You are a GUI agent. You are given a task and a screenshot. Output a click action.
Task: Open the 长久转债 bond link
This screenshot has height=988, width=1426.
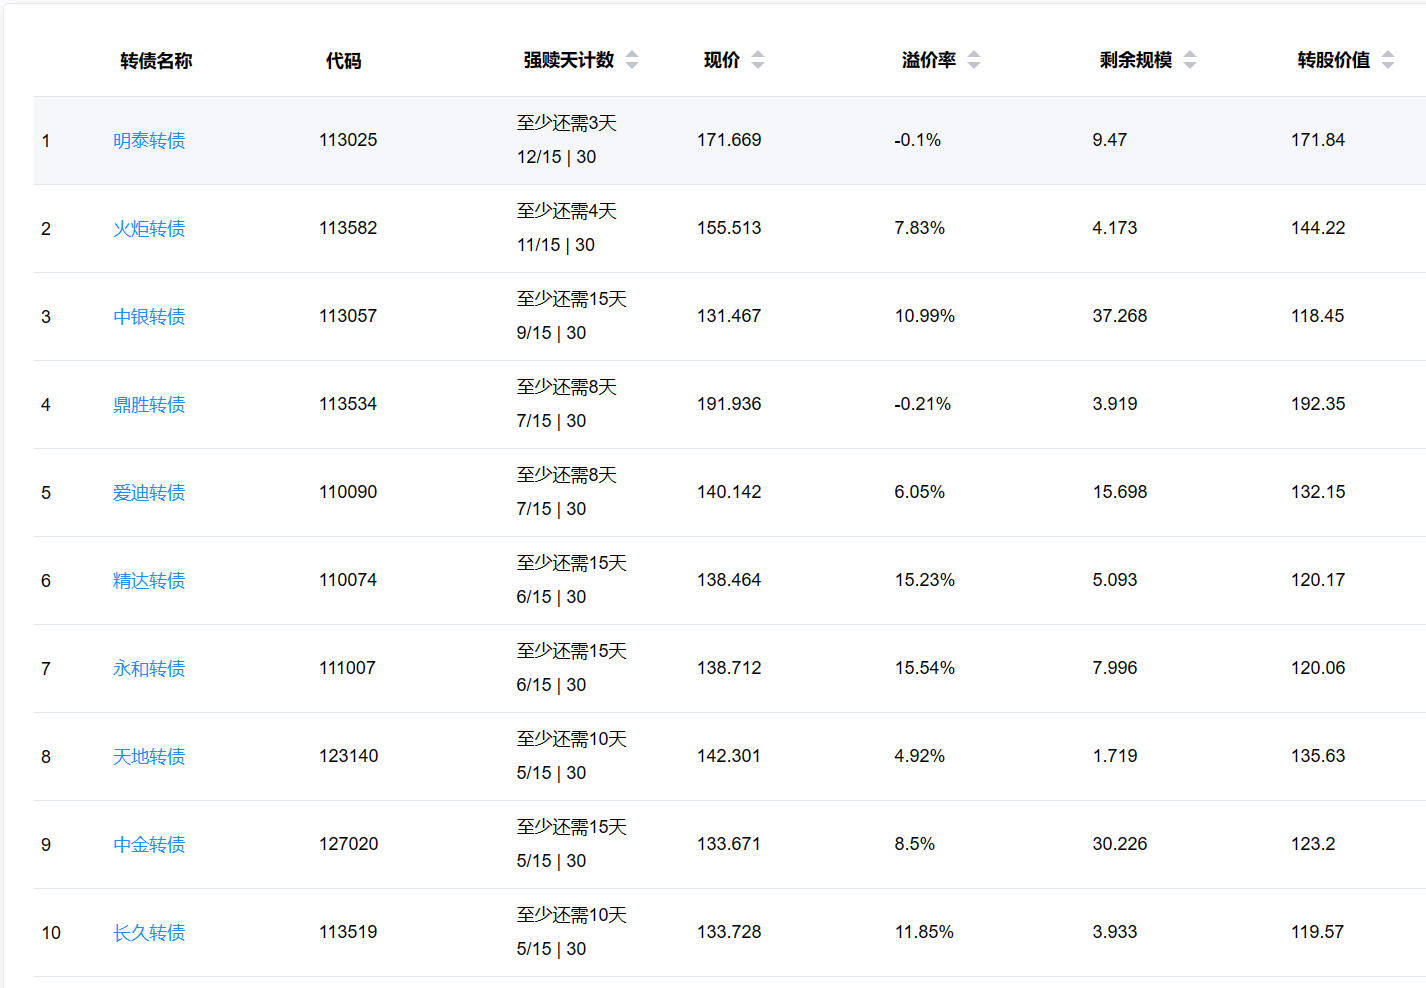[149, 933]
